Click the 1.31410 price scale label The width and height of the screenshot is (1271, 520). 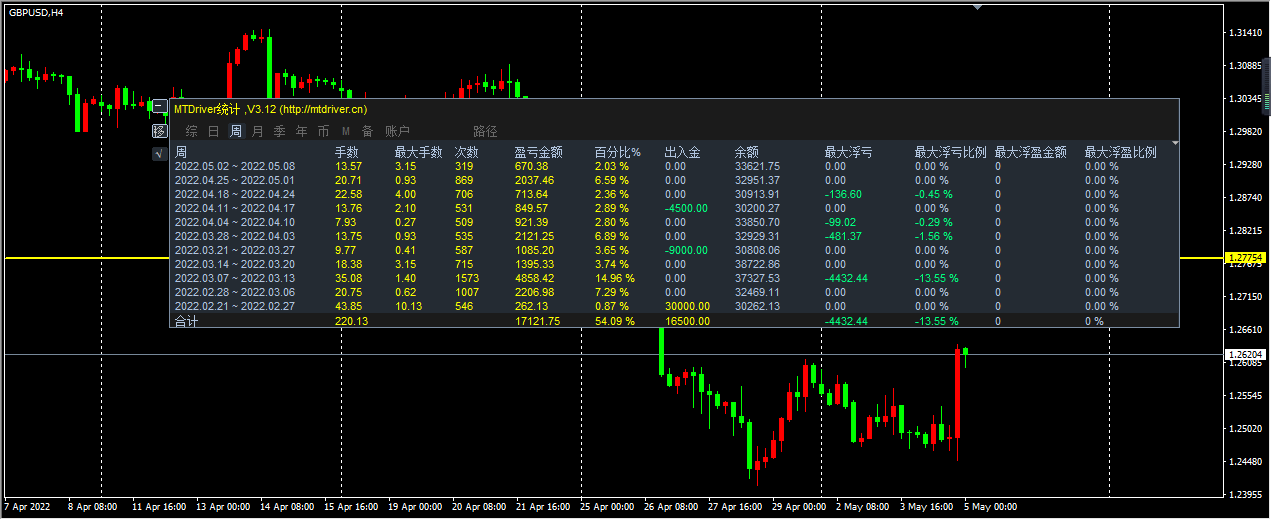(x=1245, y=33)
